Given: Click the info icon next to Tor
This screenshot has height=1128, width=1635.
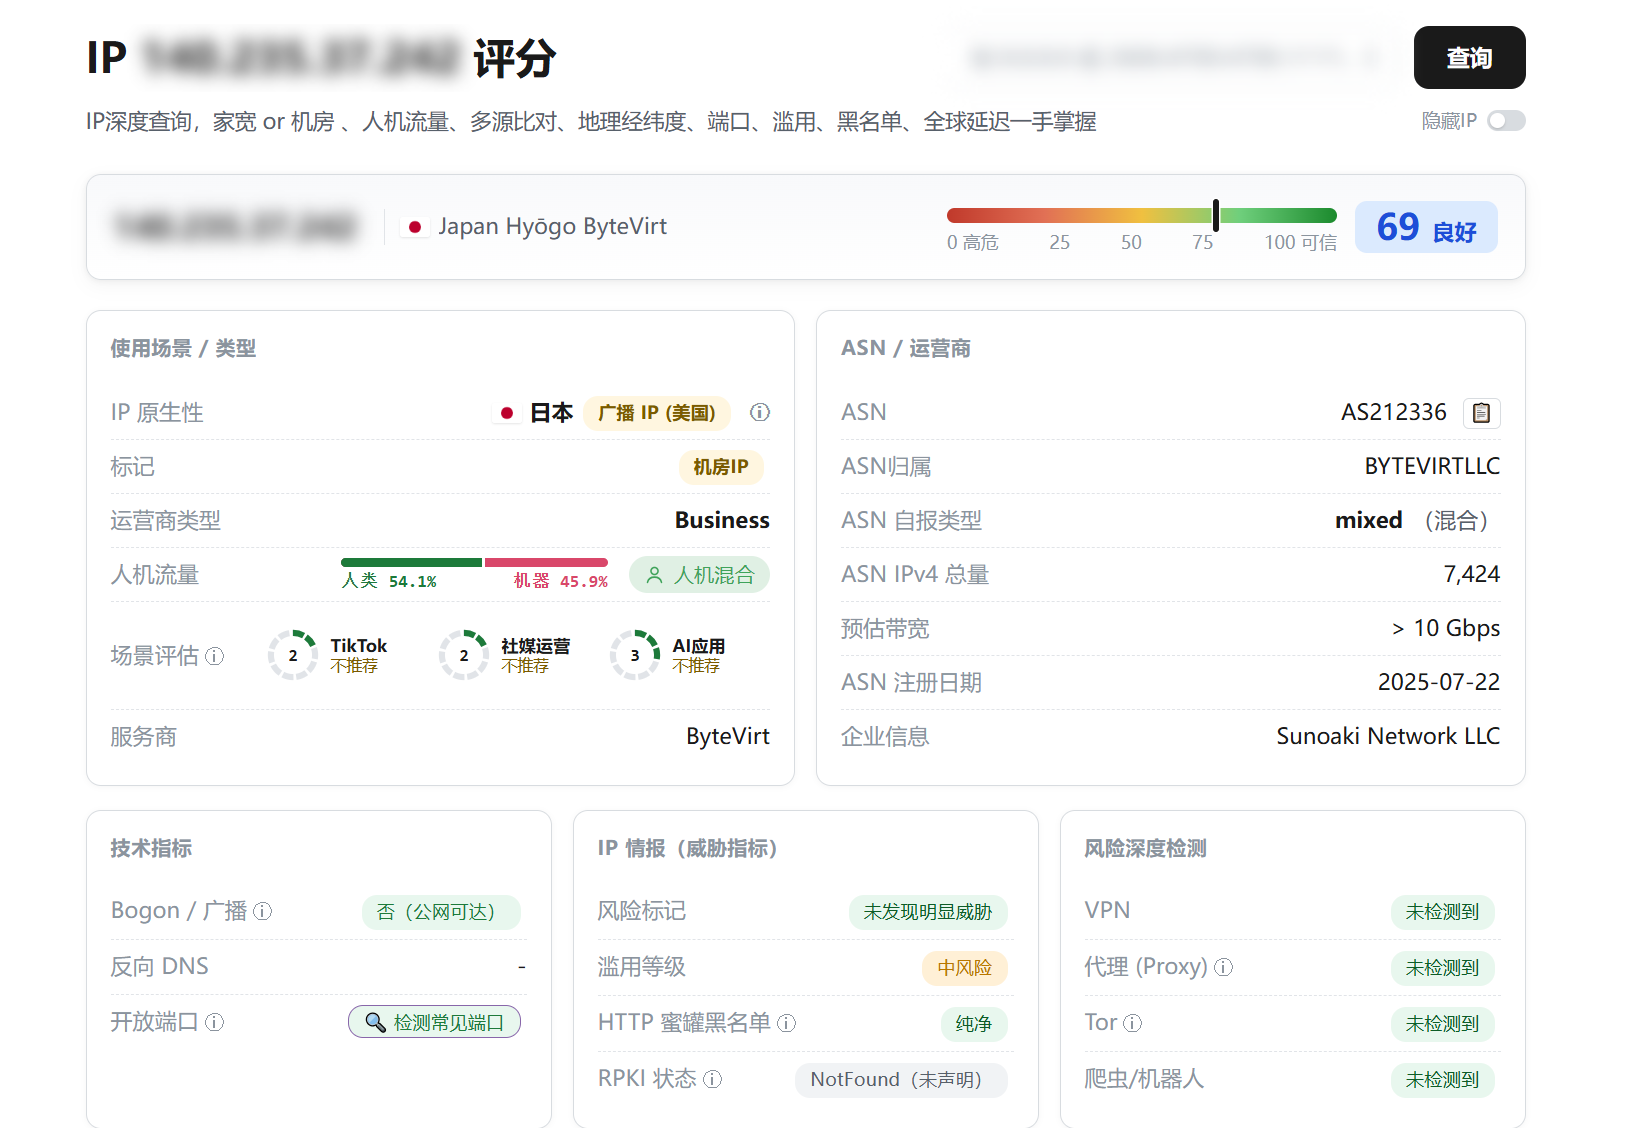Looking at the screenshot, I should click(x=1133, y=1023).
